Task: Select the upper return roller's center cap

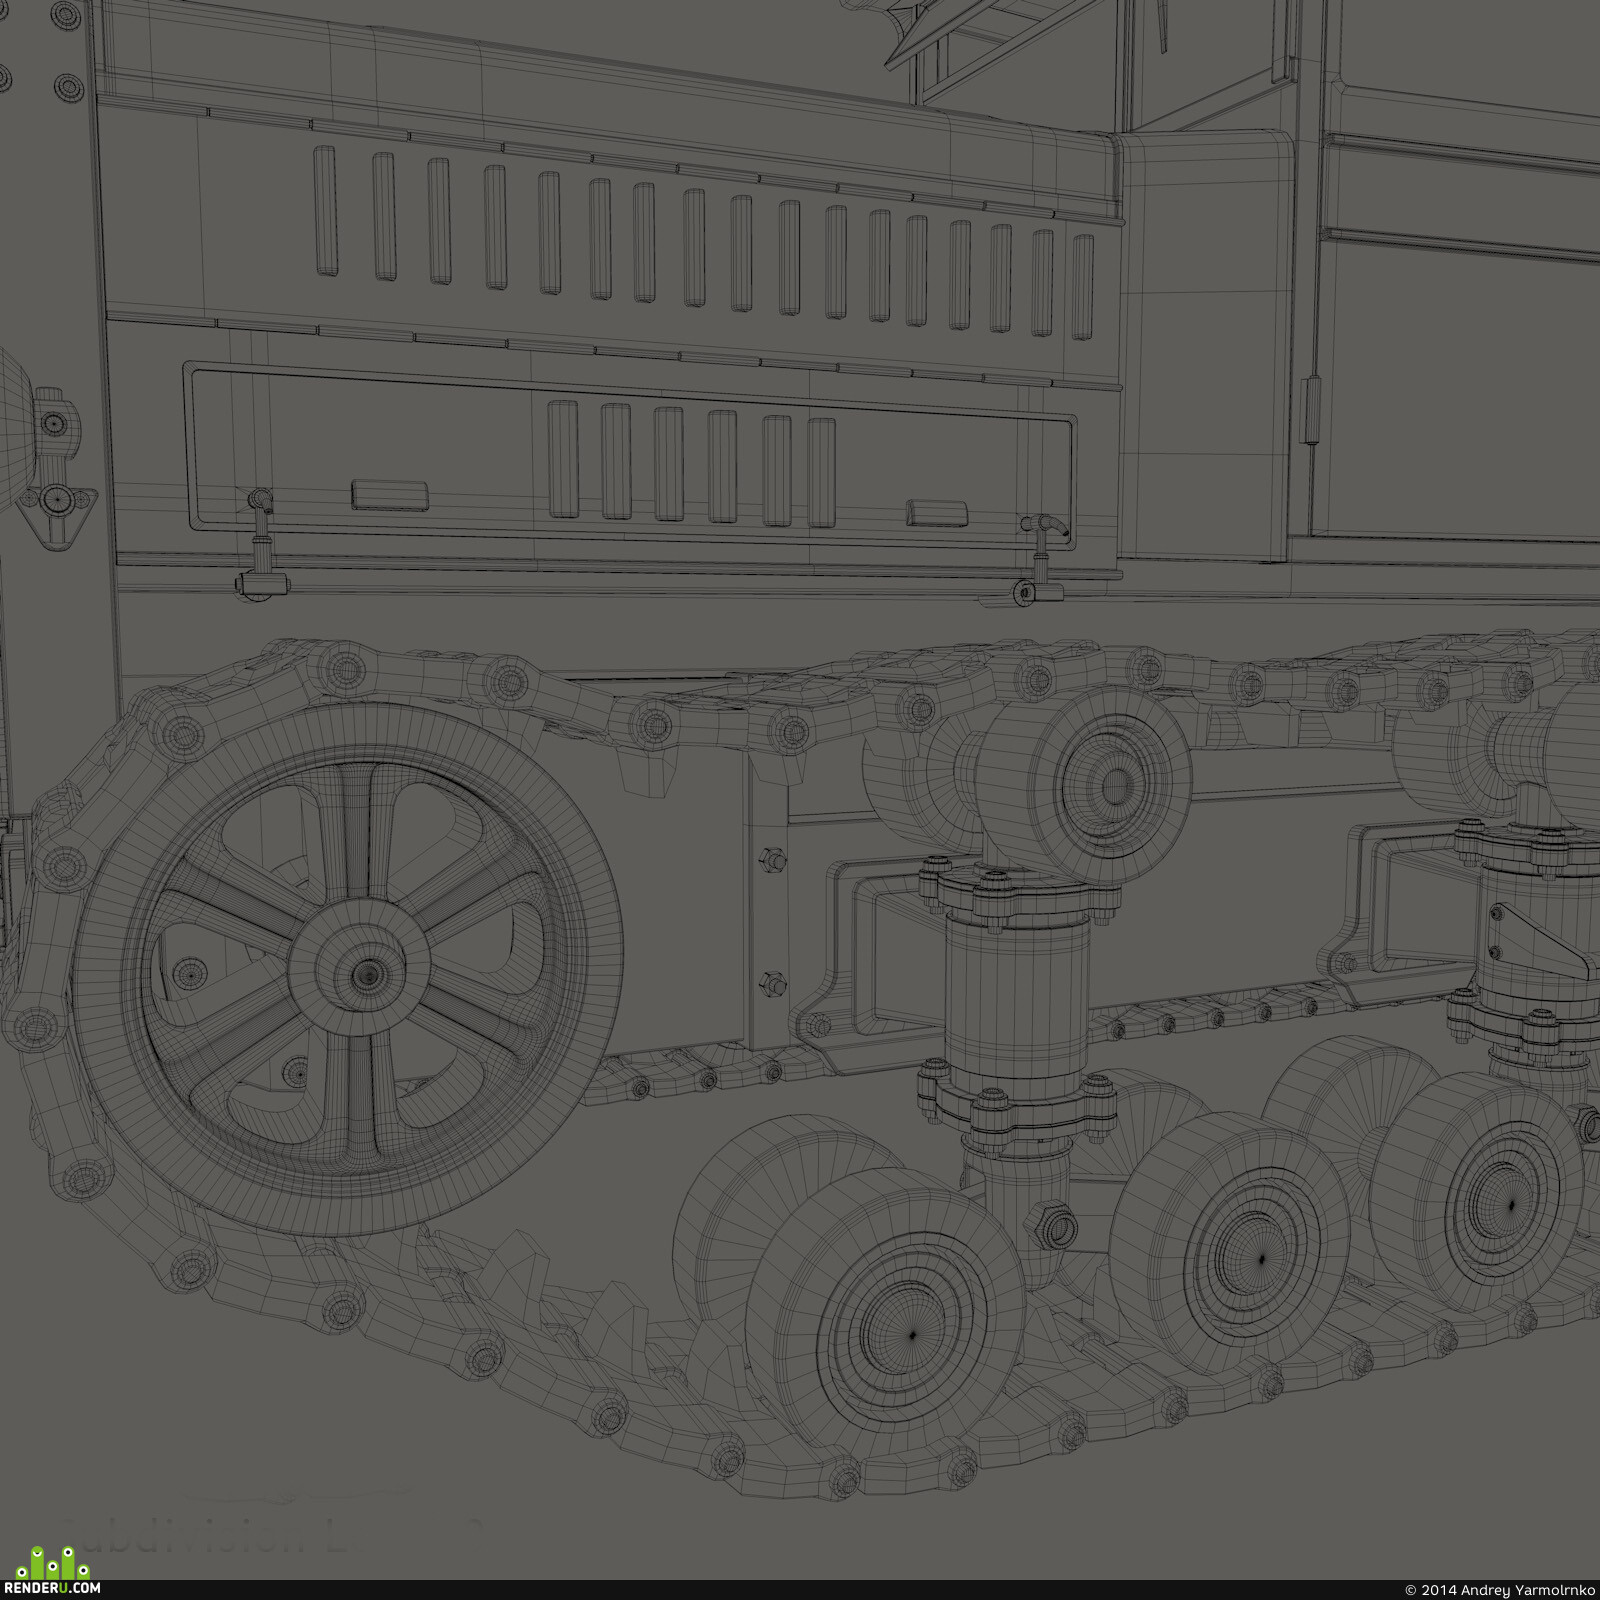Action: pyautogui.click(x=1110, y=786)
